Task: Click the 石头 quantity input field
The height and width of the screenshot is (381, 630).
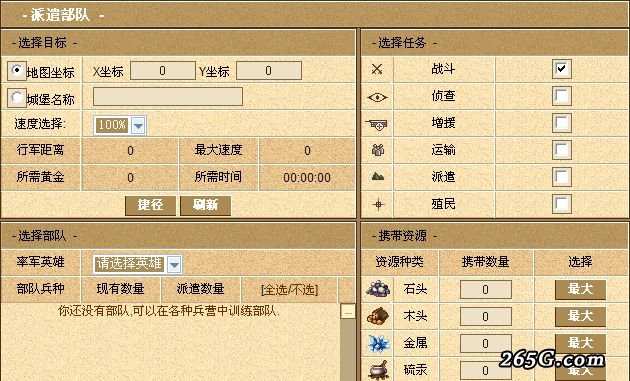Action: point(486,290)
